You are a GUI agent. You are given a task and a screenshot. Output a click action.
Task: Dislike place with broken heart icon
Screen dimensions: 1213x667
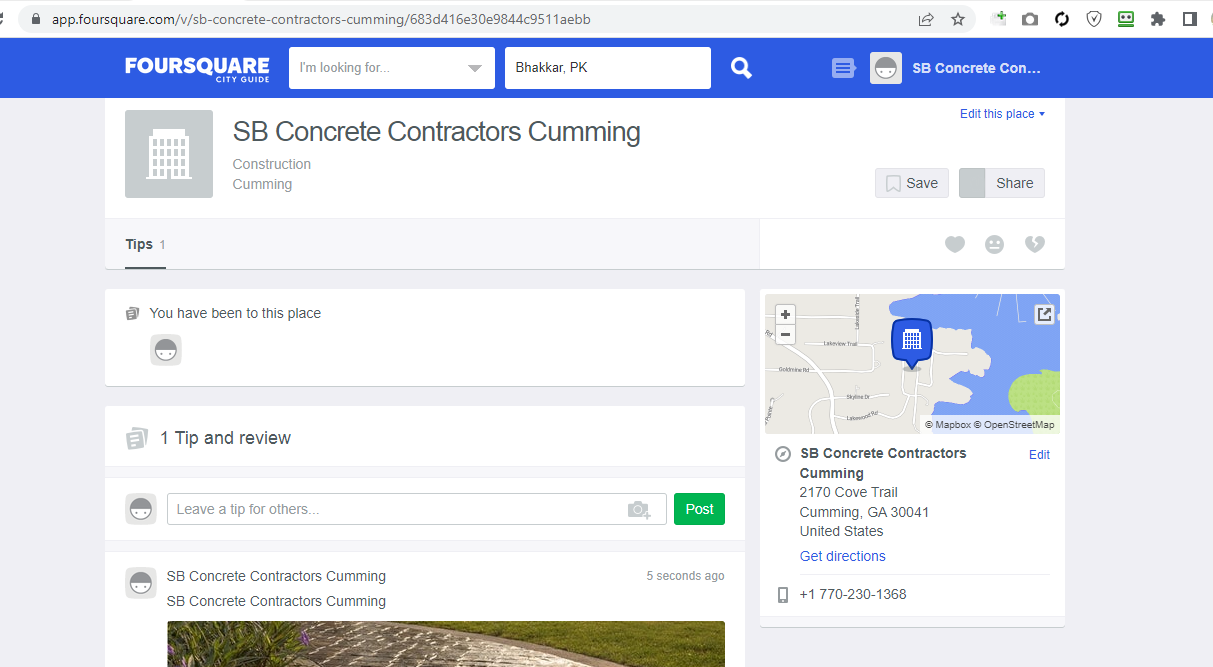(1035, 244)
